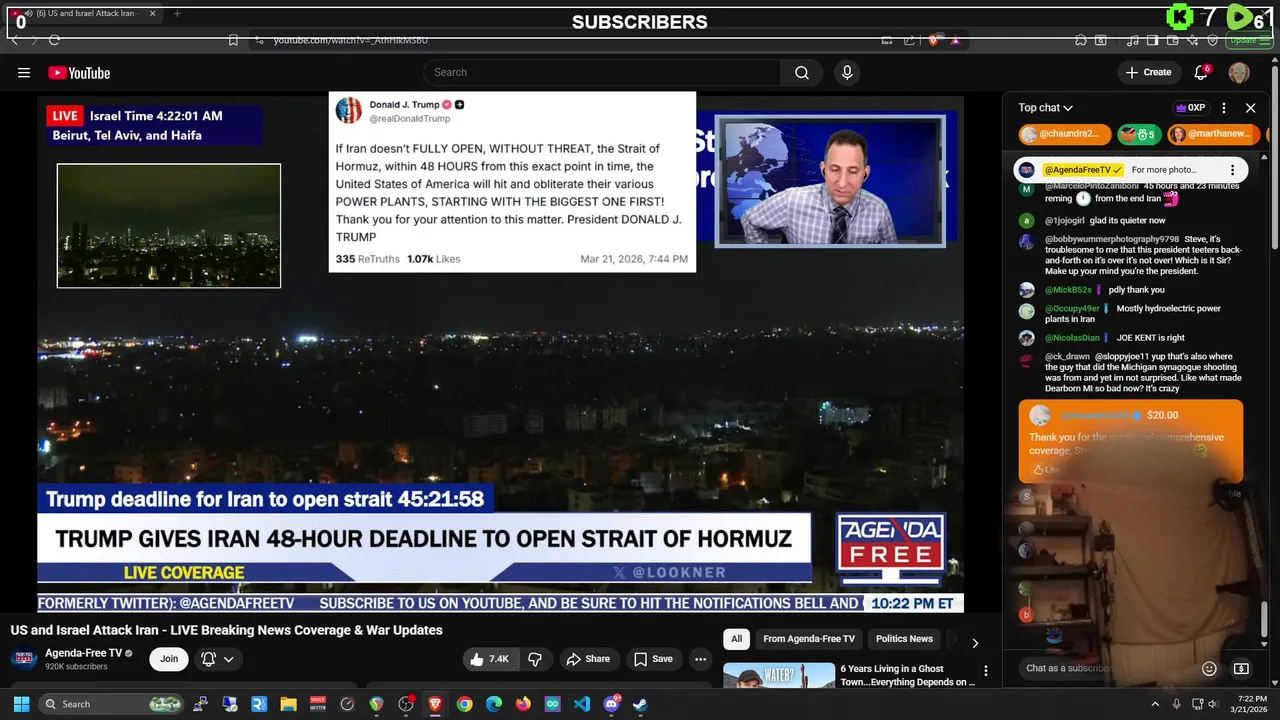The image size is (1280, 720).
Task: Open live chat more options menu
Action: pos(1224,108)
